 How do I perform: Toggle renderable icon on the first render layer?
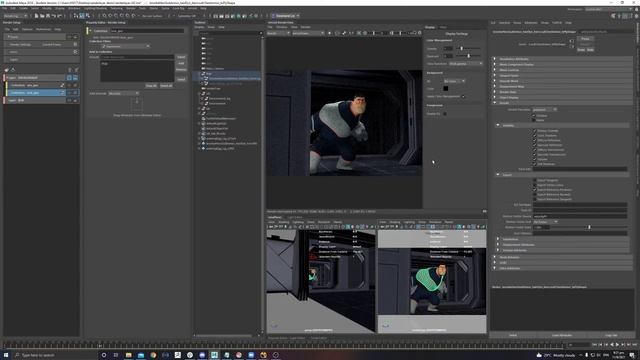pos(76,78)
